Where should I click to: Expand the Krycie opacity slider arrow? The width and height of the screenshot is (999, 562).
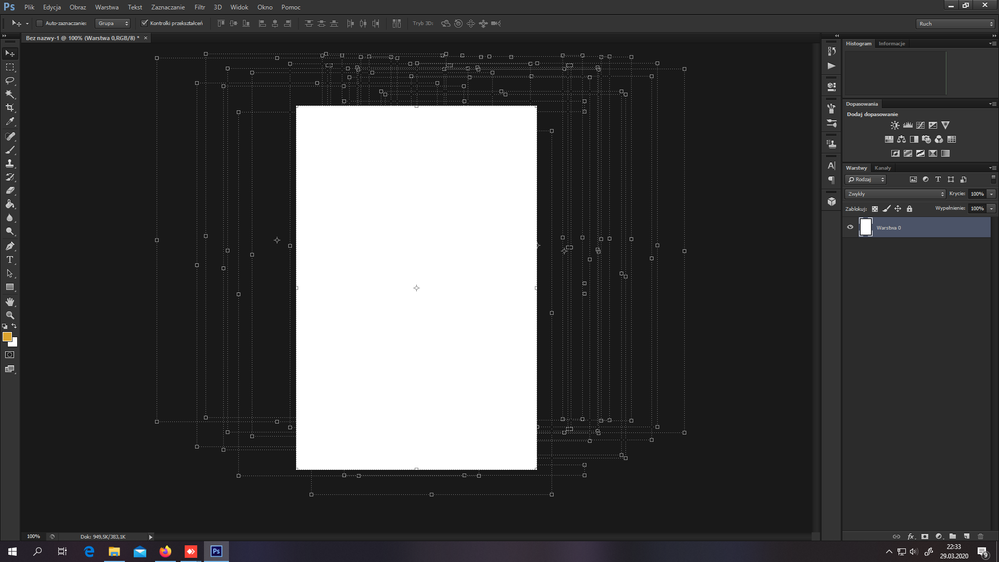991,194
